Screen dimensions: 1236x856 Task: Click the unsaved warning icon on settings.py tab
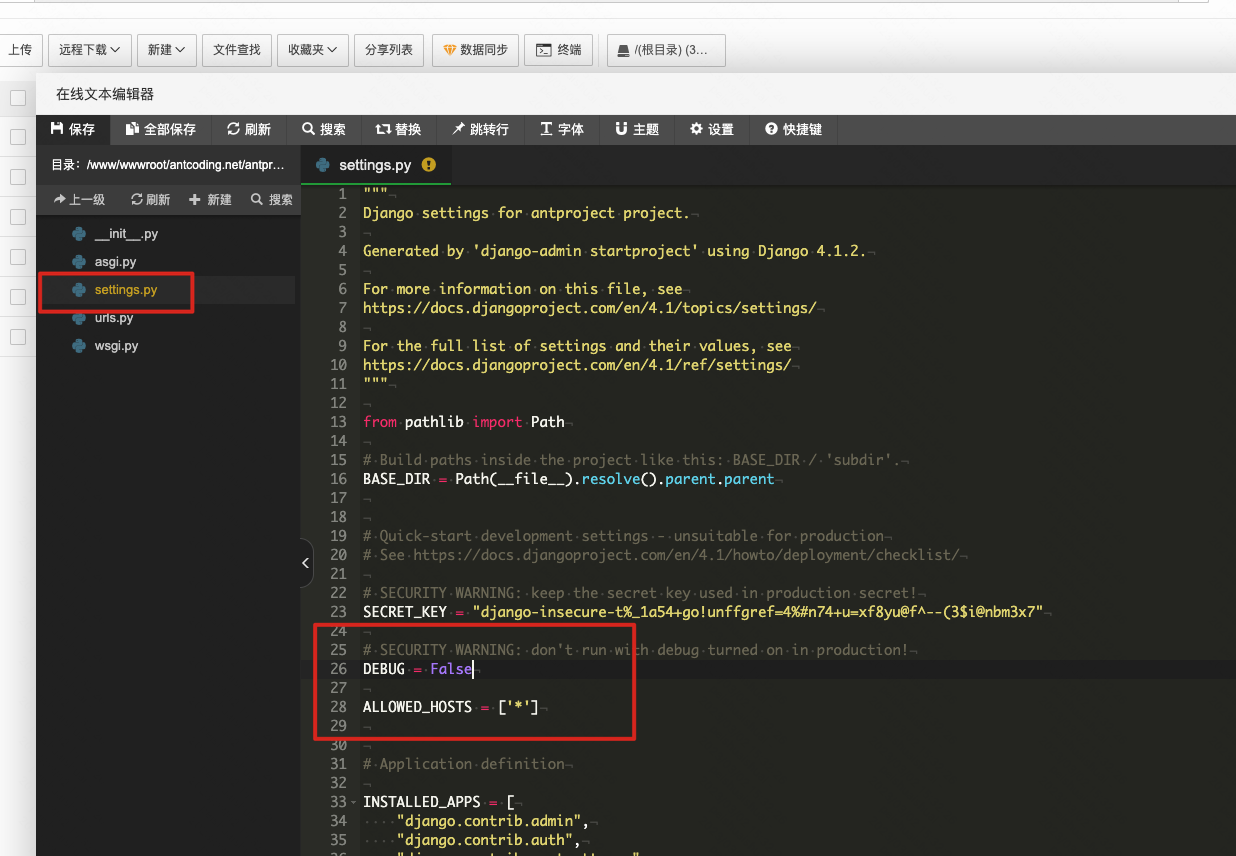[429, 165]
